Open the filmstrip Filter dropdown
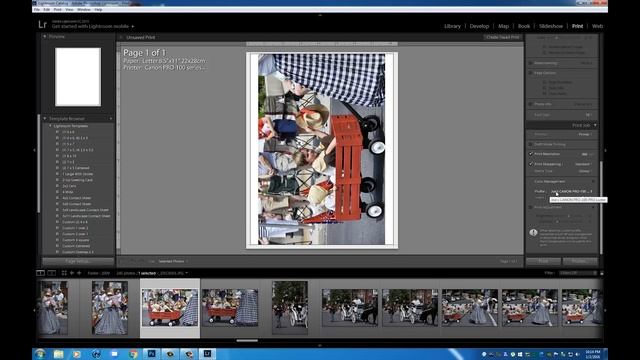 pyautogui.click(x=578, y=273)
